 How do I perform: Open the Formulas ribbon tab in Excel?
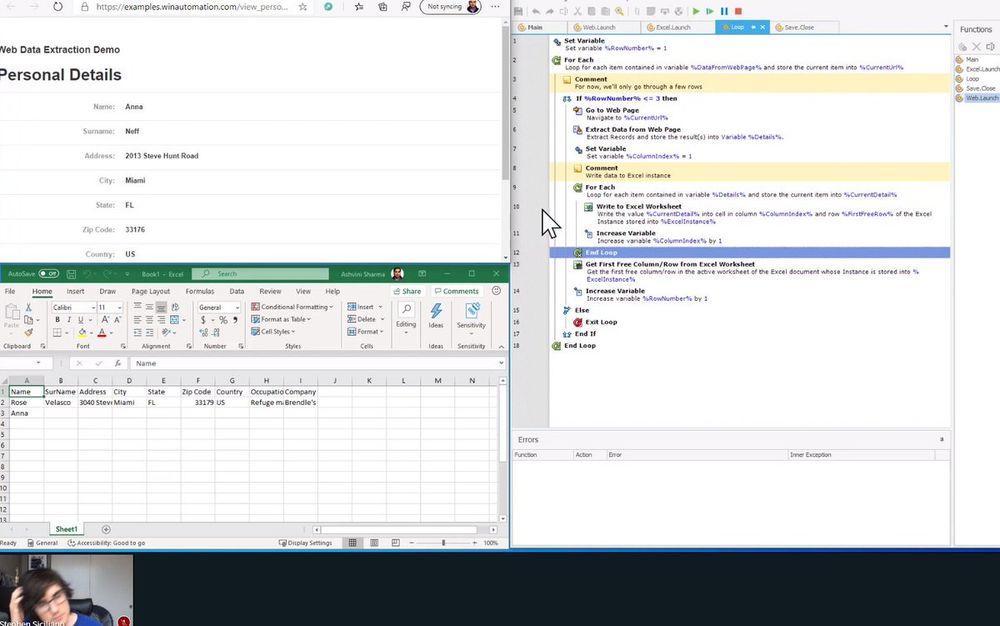coord(200,291)
